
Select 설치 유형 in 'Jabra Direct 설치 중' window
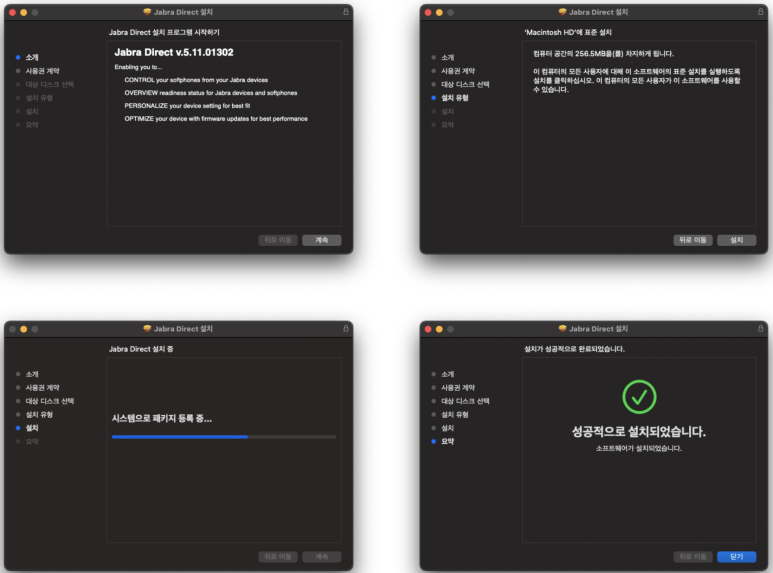coord(39,414)
